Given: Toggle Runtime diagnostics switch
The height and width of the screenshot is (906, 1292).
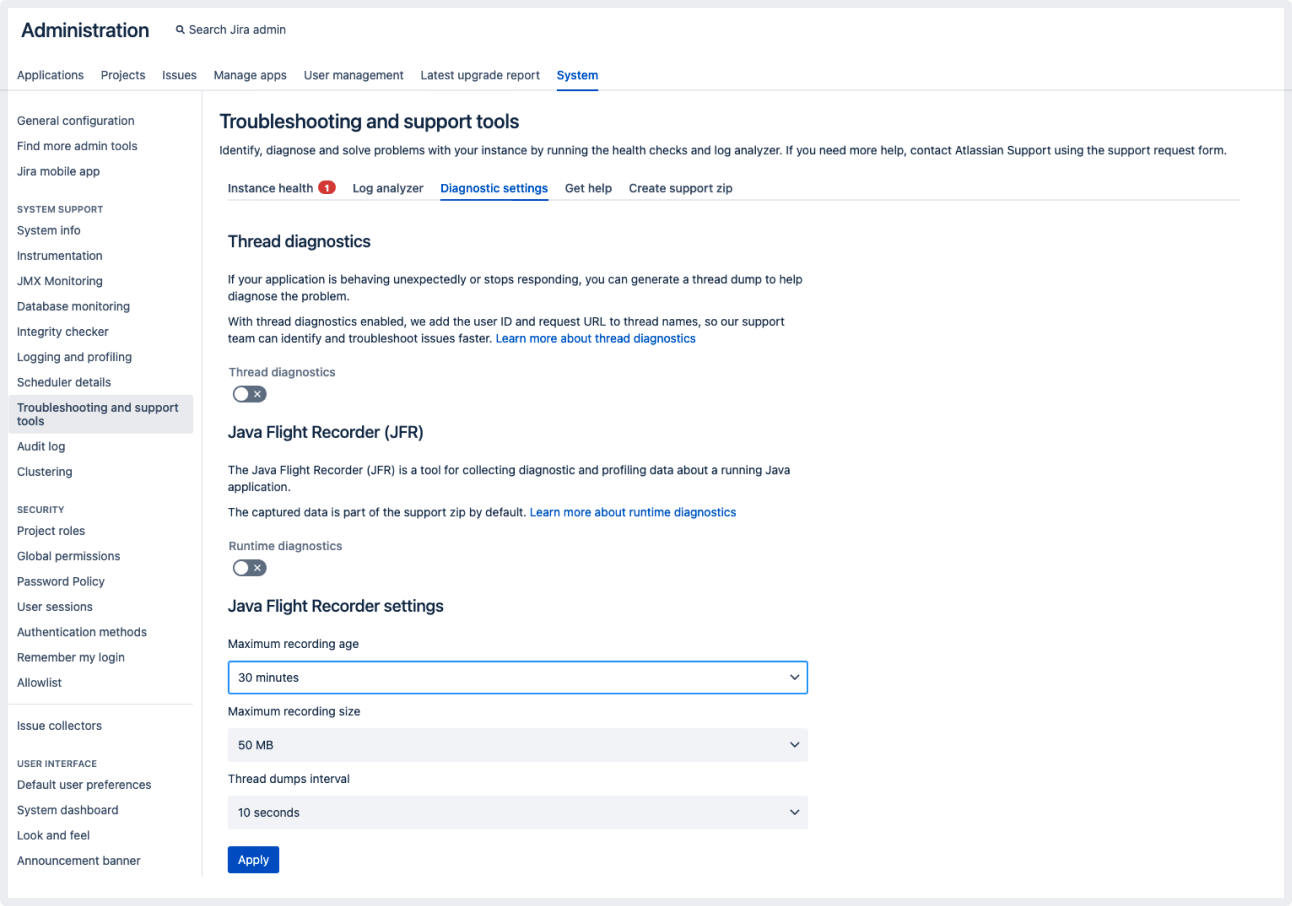Looking at the screenshot, I should click(249, 568).
